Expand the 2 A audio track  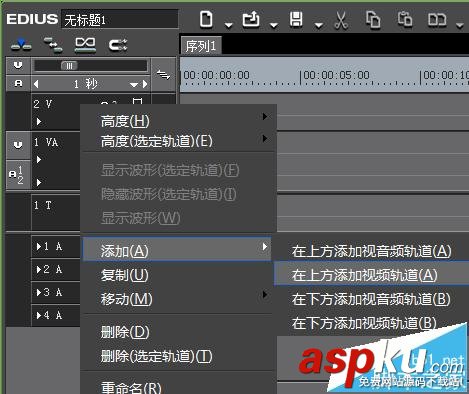39,269
